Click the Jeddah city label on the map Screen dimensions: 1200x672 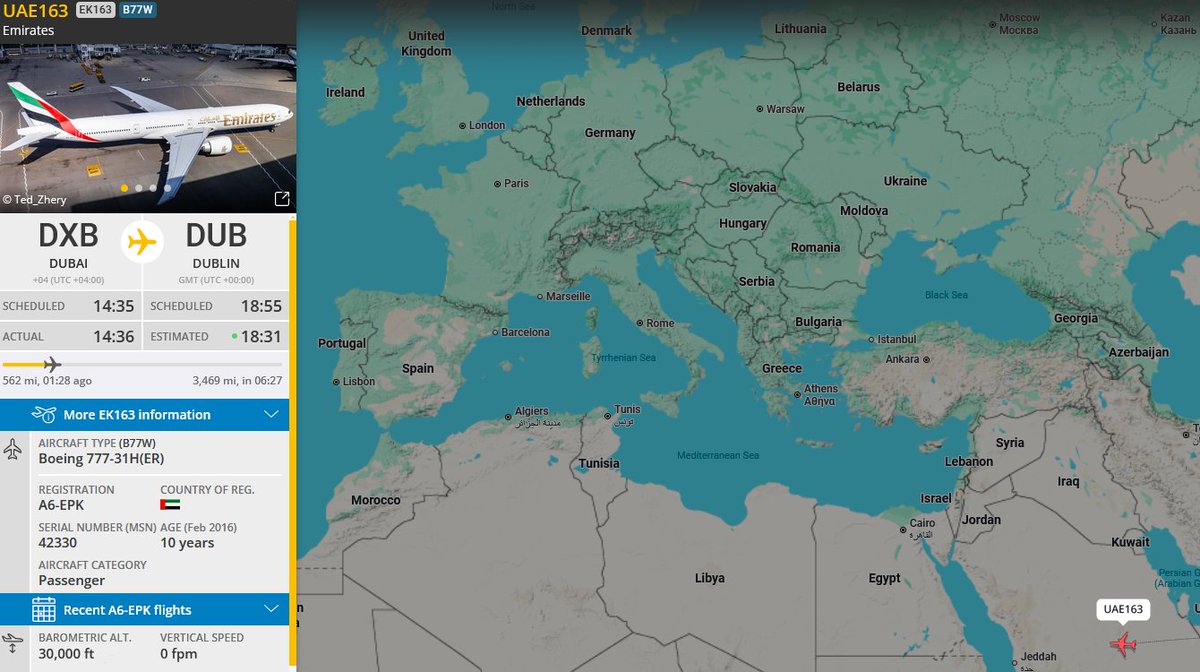[1040, 656]
